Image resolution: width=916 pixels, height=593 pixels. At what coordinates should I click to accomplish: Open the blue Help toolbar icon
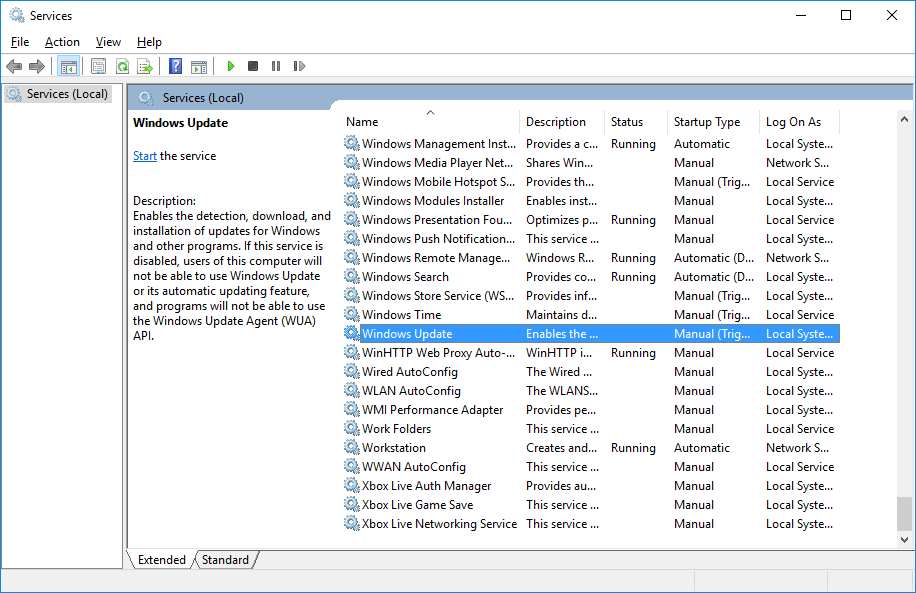[x=175, y=66]
